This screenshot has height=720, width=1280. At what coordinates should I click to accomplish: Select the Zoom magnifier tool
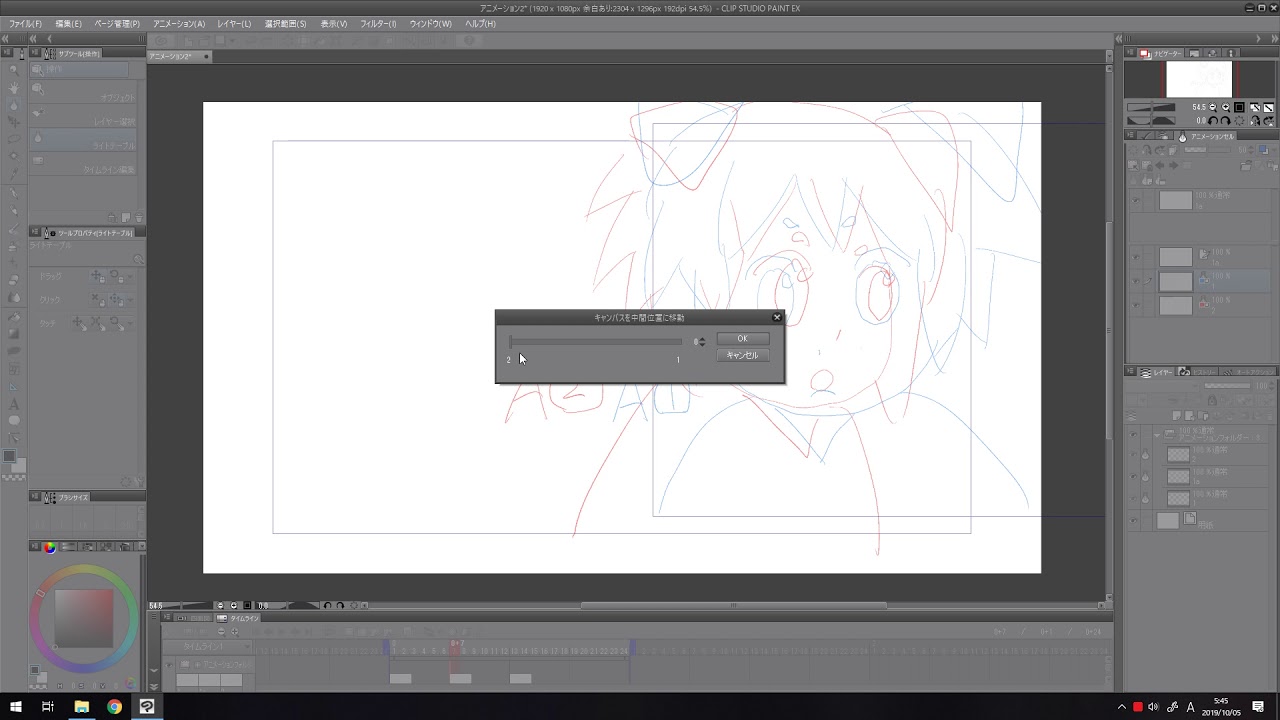coord(14,70)
